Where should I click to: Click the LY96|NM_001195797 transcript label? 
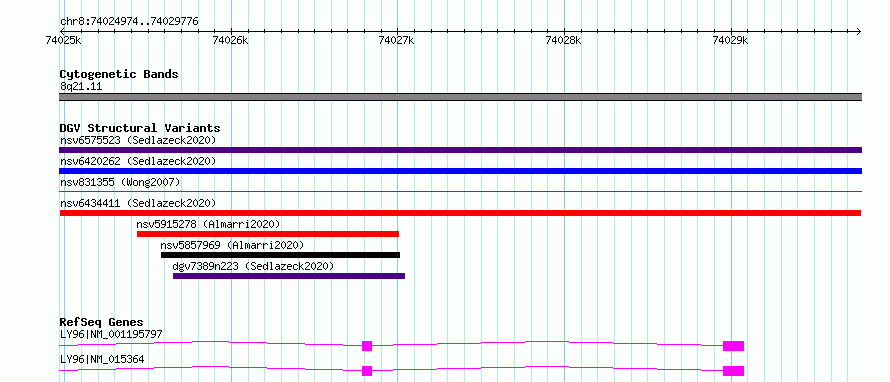[111, 334]
